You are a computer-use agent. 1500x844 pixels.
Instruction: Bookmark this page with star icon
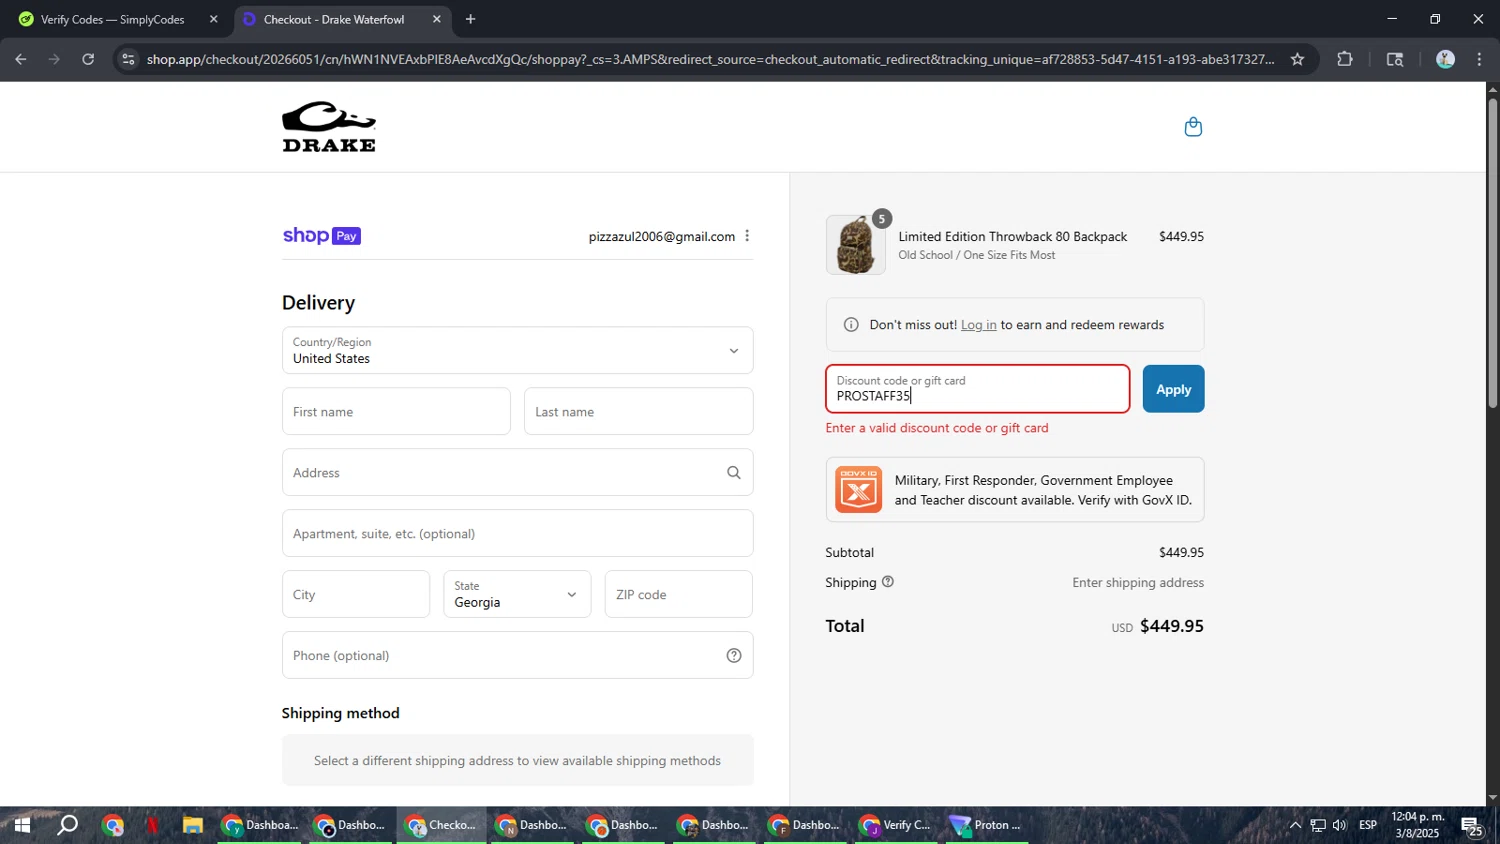pos(1297,59)
